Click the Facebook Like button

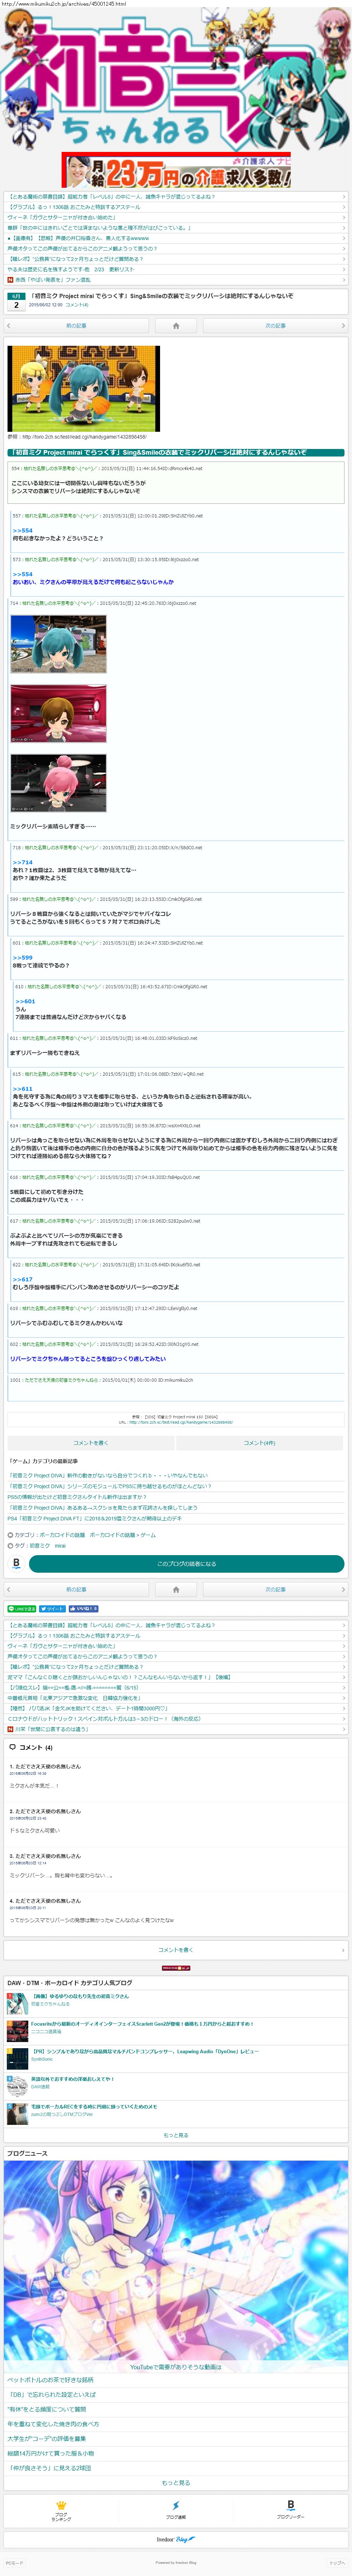point(83,1609)
